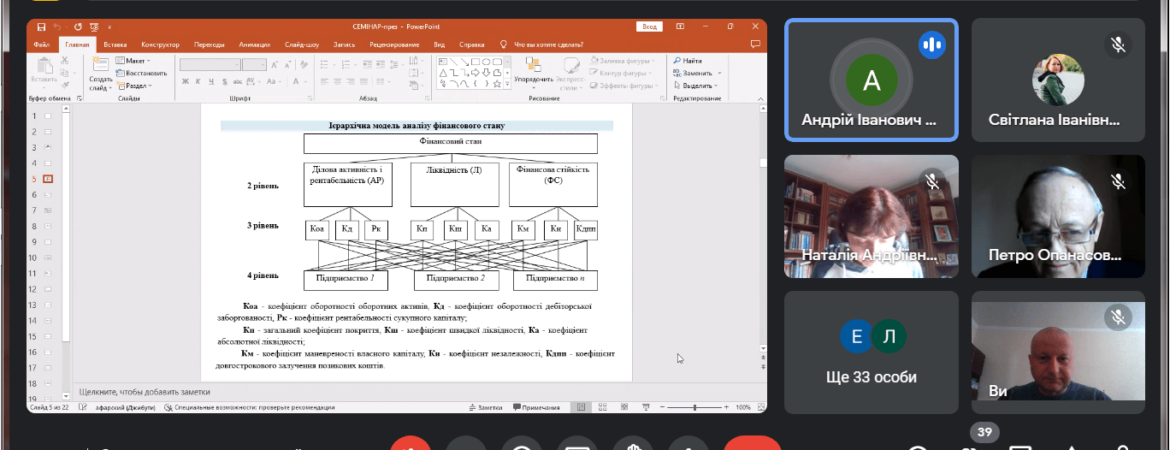Viewport: 1170px width, 450px height.
Task: Click the Вход sign-in button
Action: pyautogui.click(x=649, y=27)
